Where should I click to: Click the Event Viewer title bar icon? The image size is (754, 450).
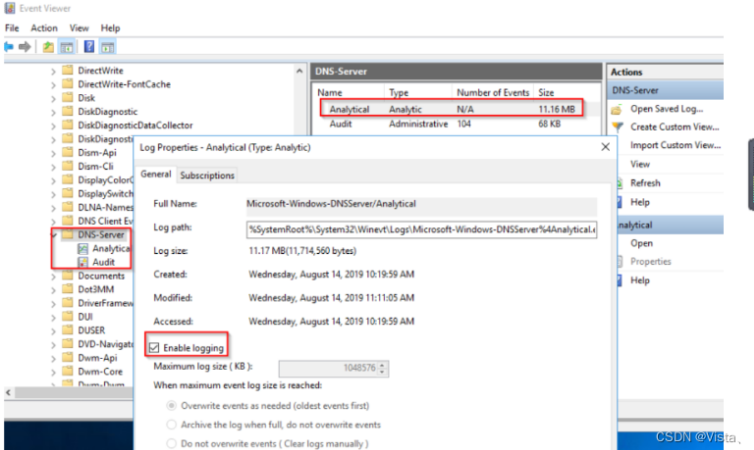[x=9, y=8]
